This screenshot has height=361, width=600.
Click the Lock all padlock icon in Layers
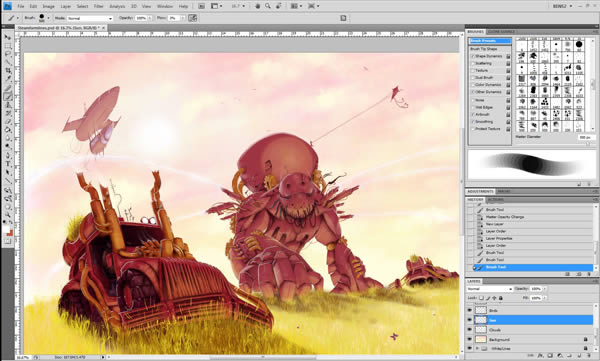pos(501,298)
